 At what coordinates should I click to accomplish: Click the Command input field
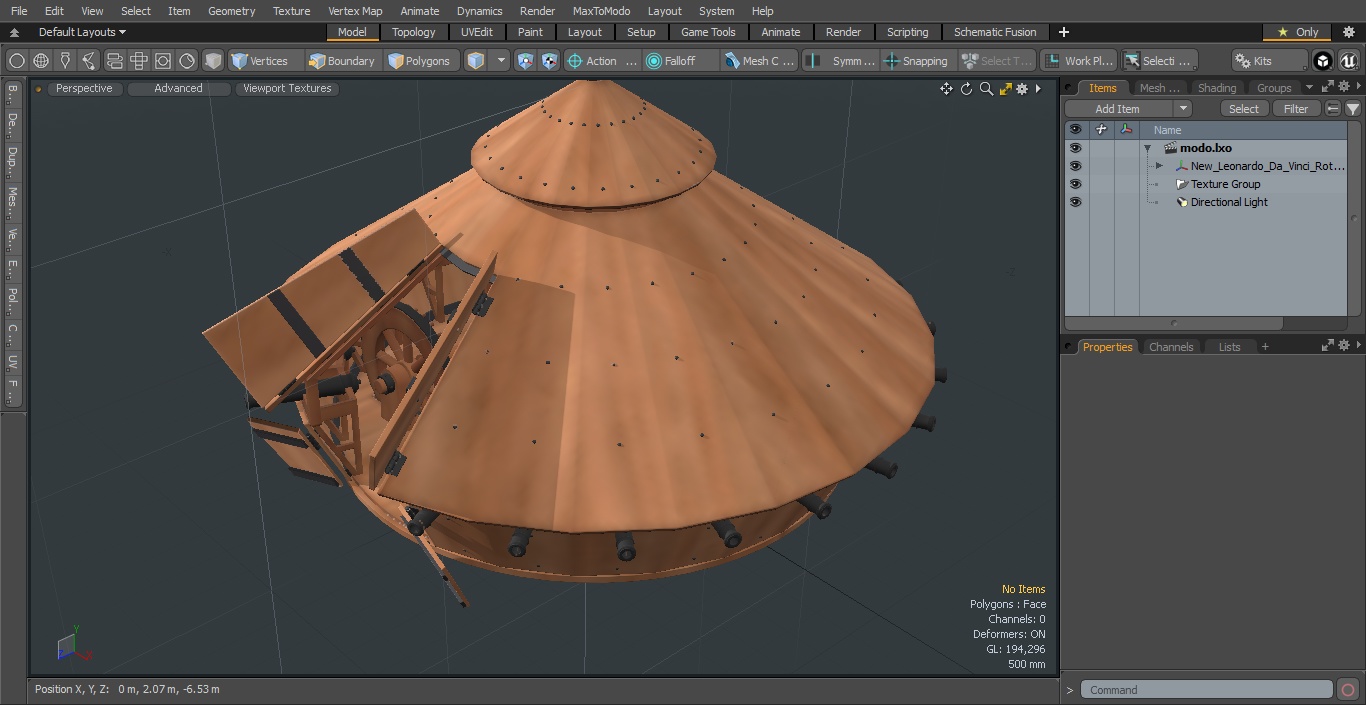[x=1206, y=690]
